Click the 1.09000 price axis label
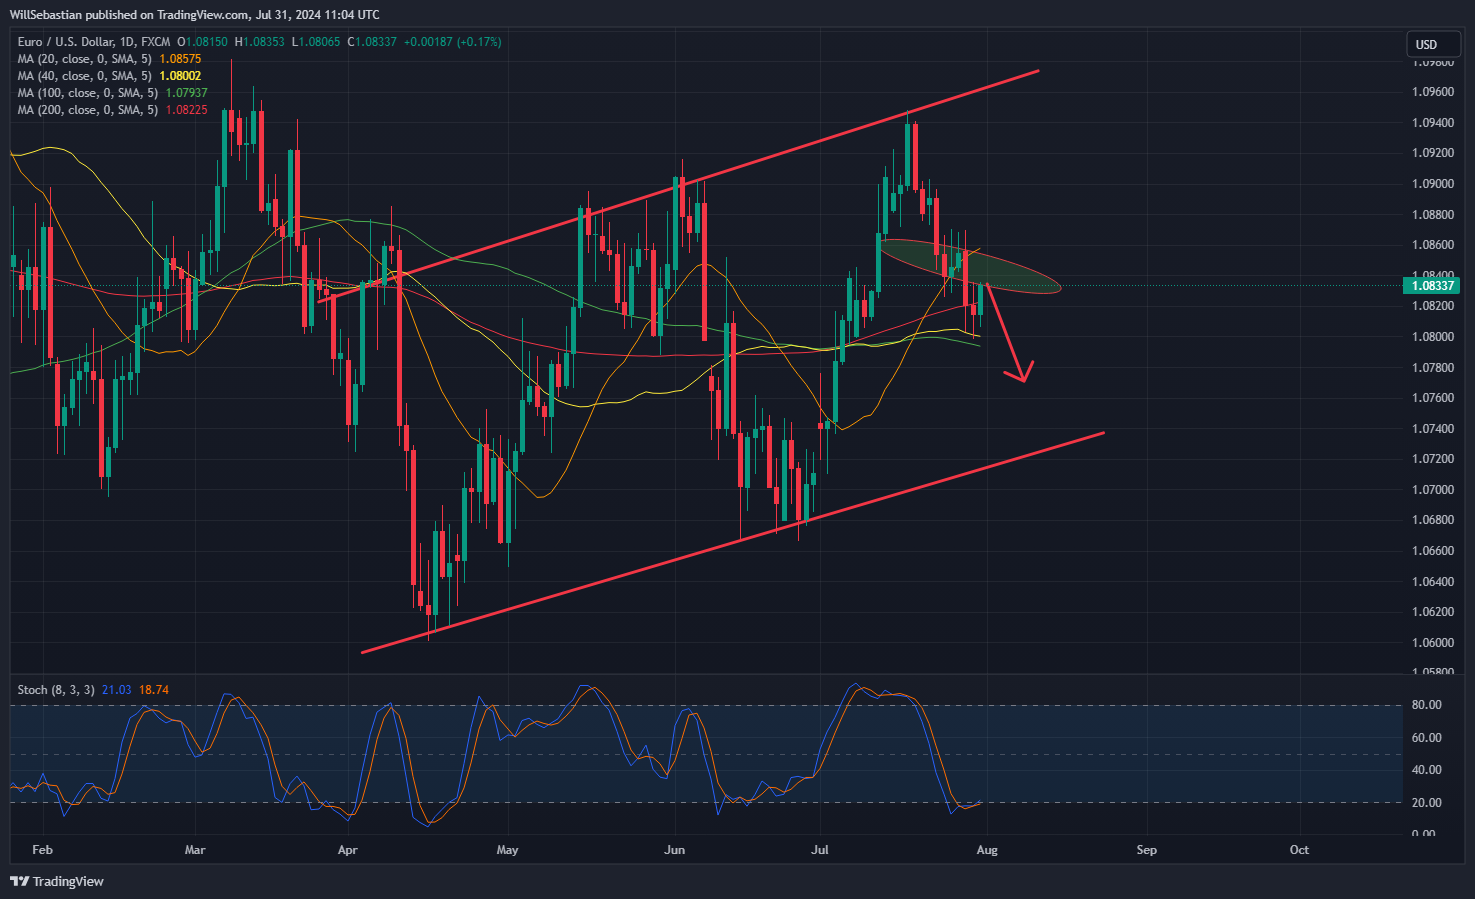Viewport: 1475px width, 899px height. coord(1433,184)
